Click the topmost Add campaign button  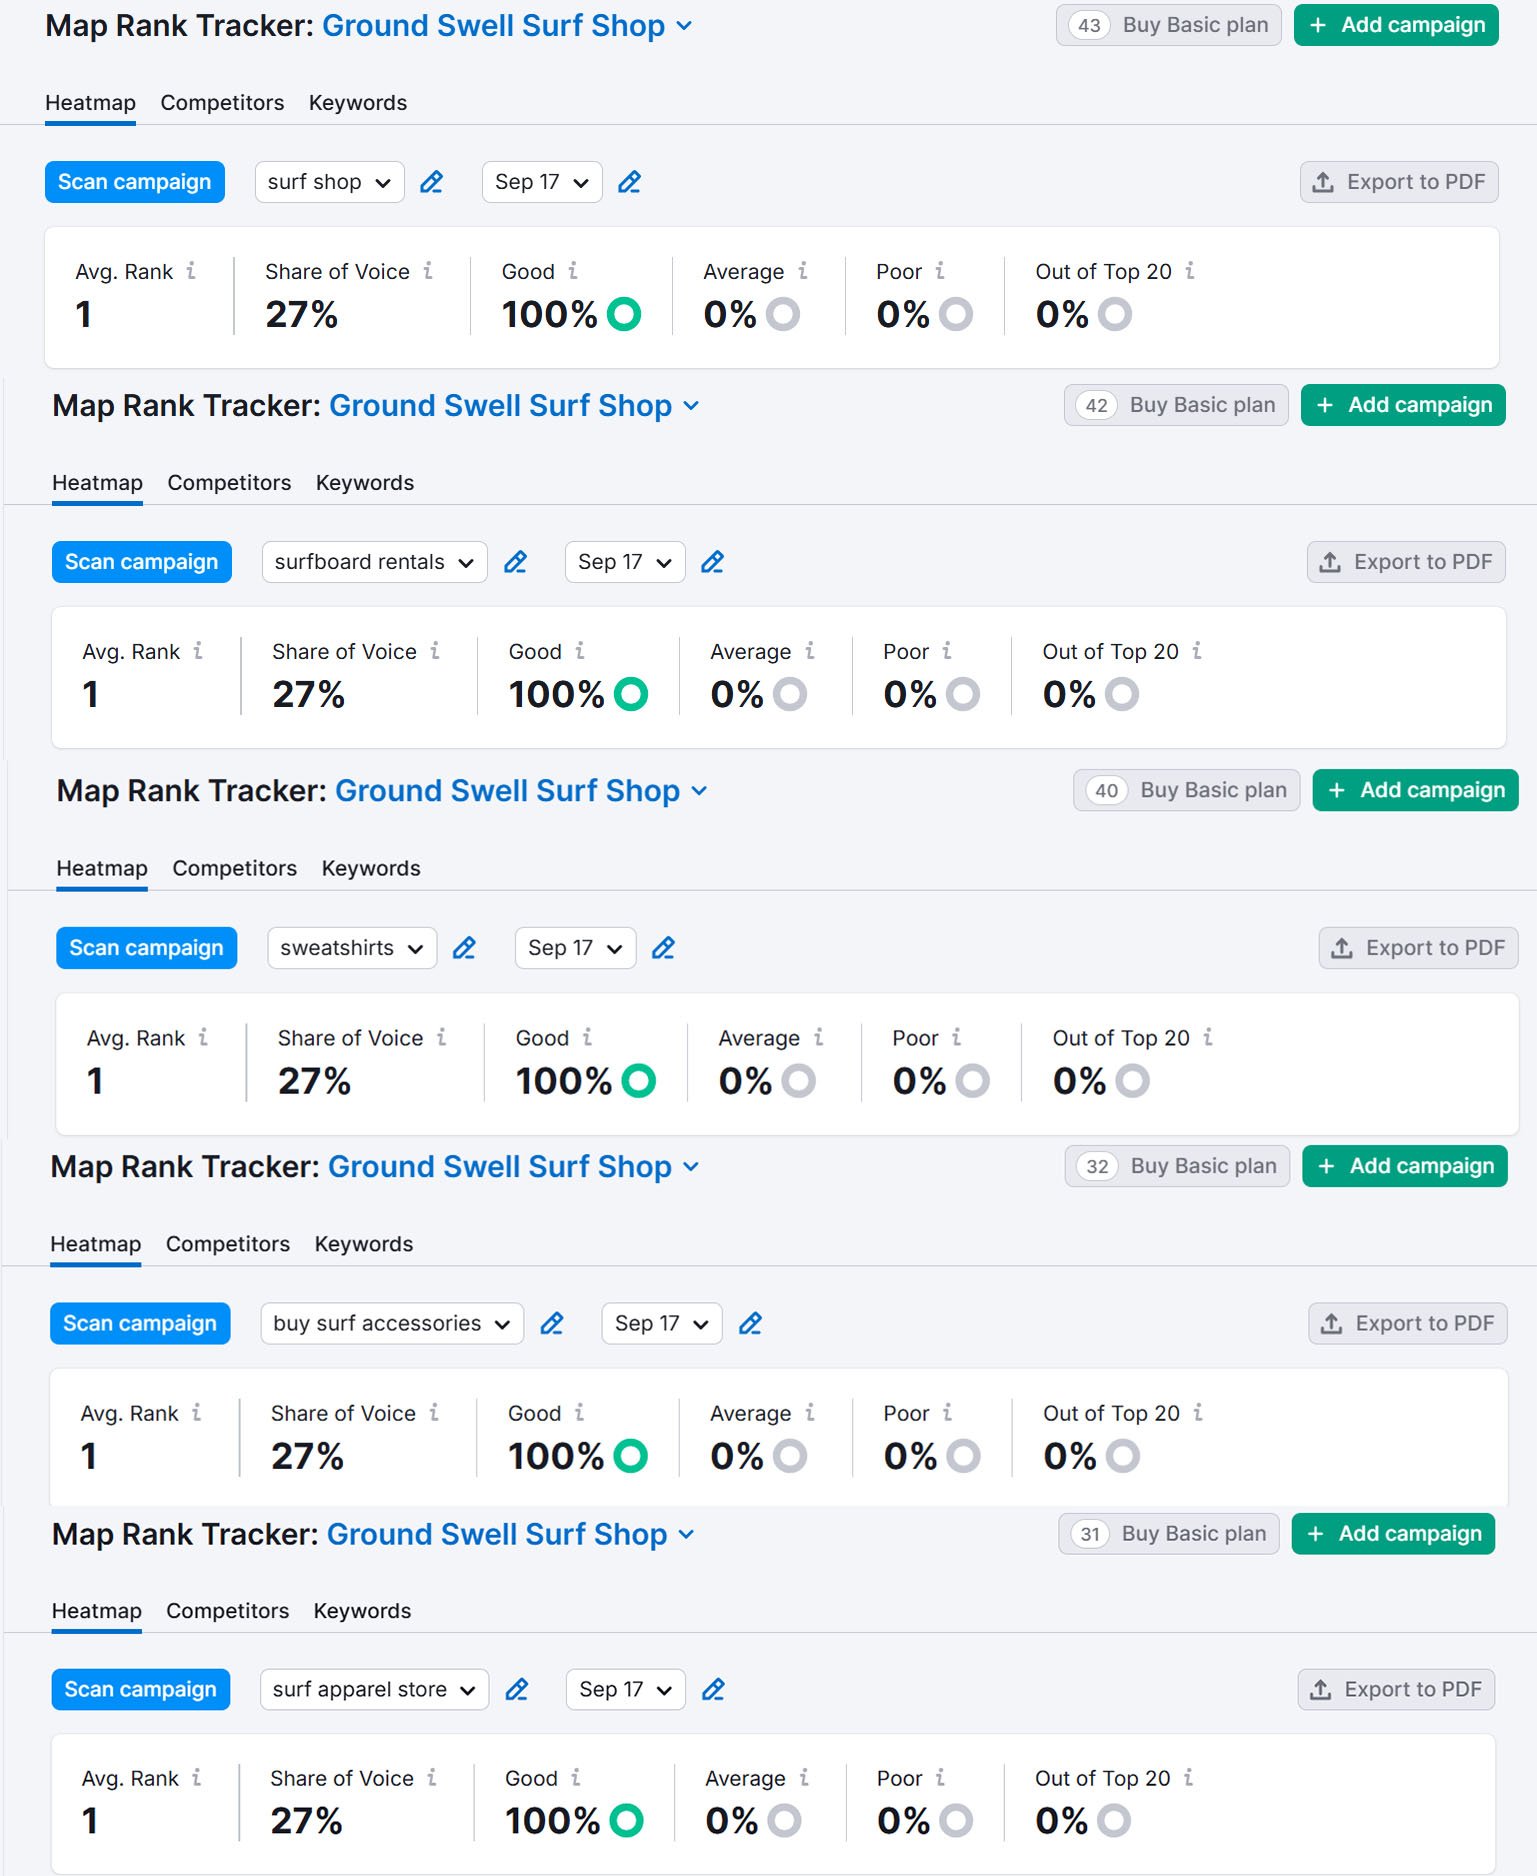pos(1396,25)
